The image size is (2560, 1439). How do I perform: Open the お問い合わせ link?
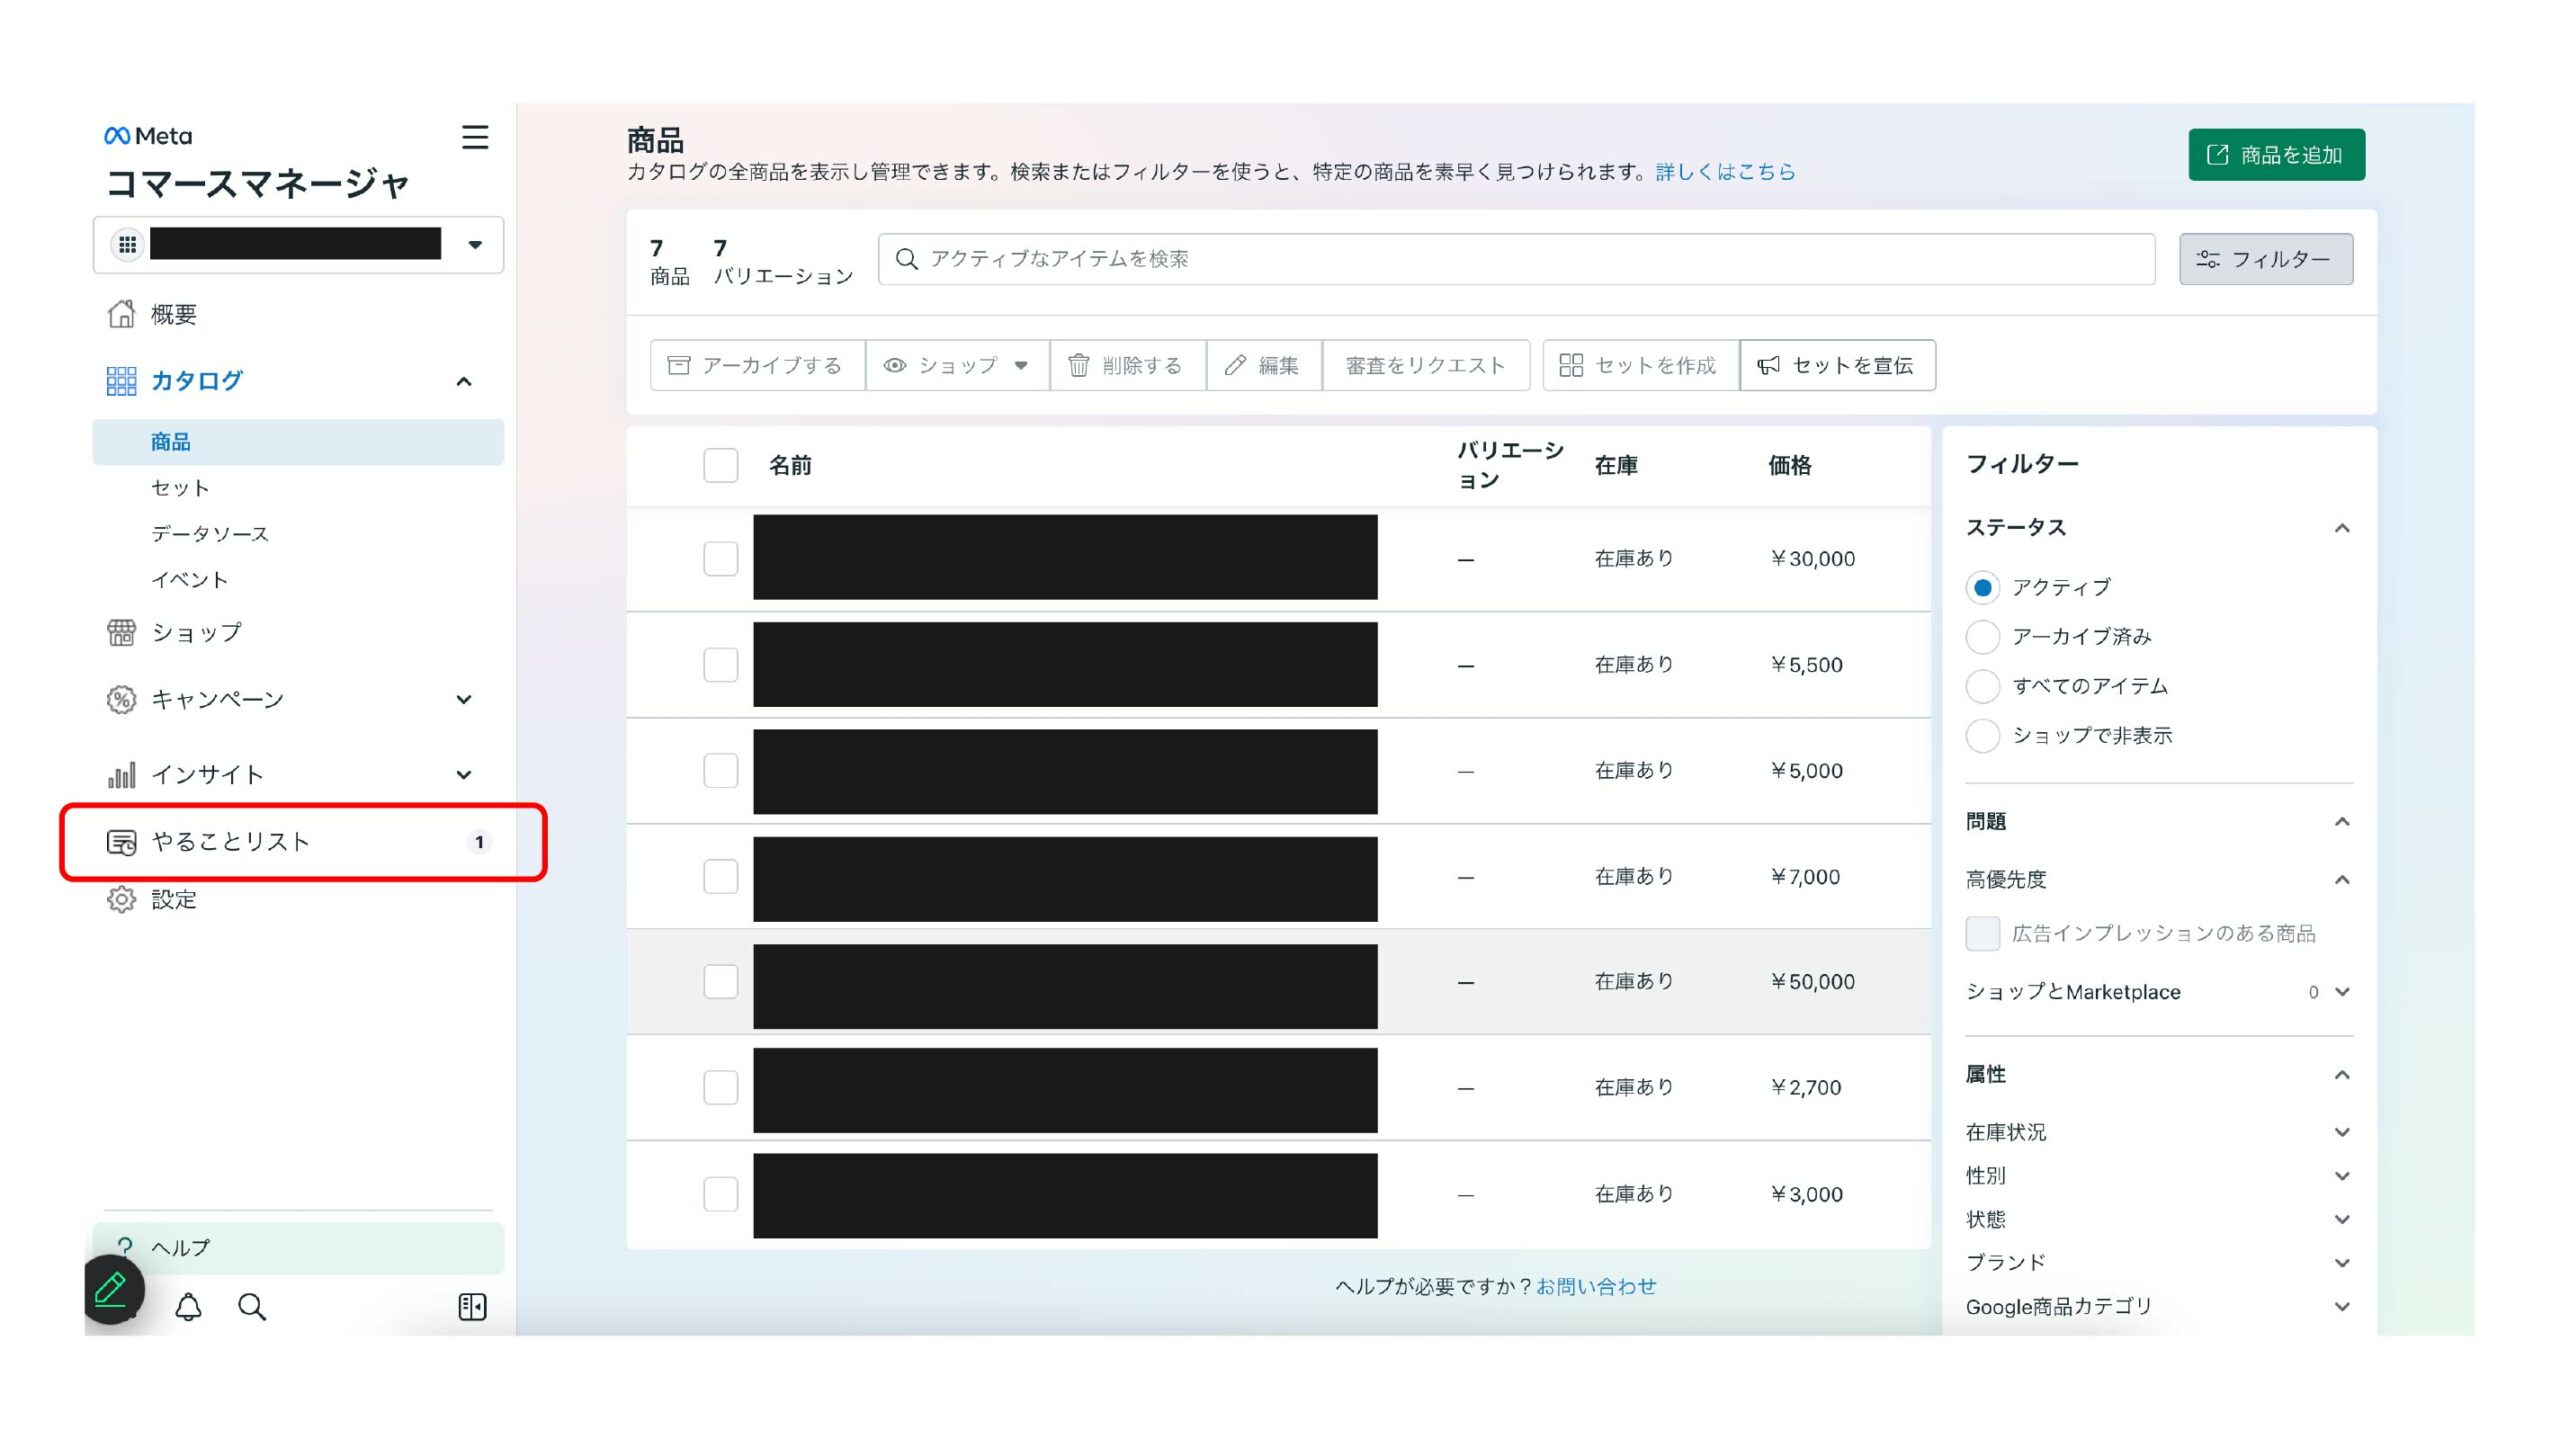(x=1596, y=1286)
